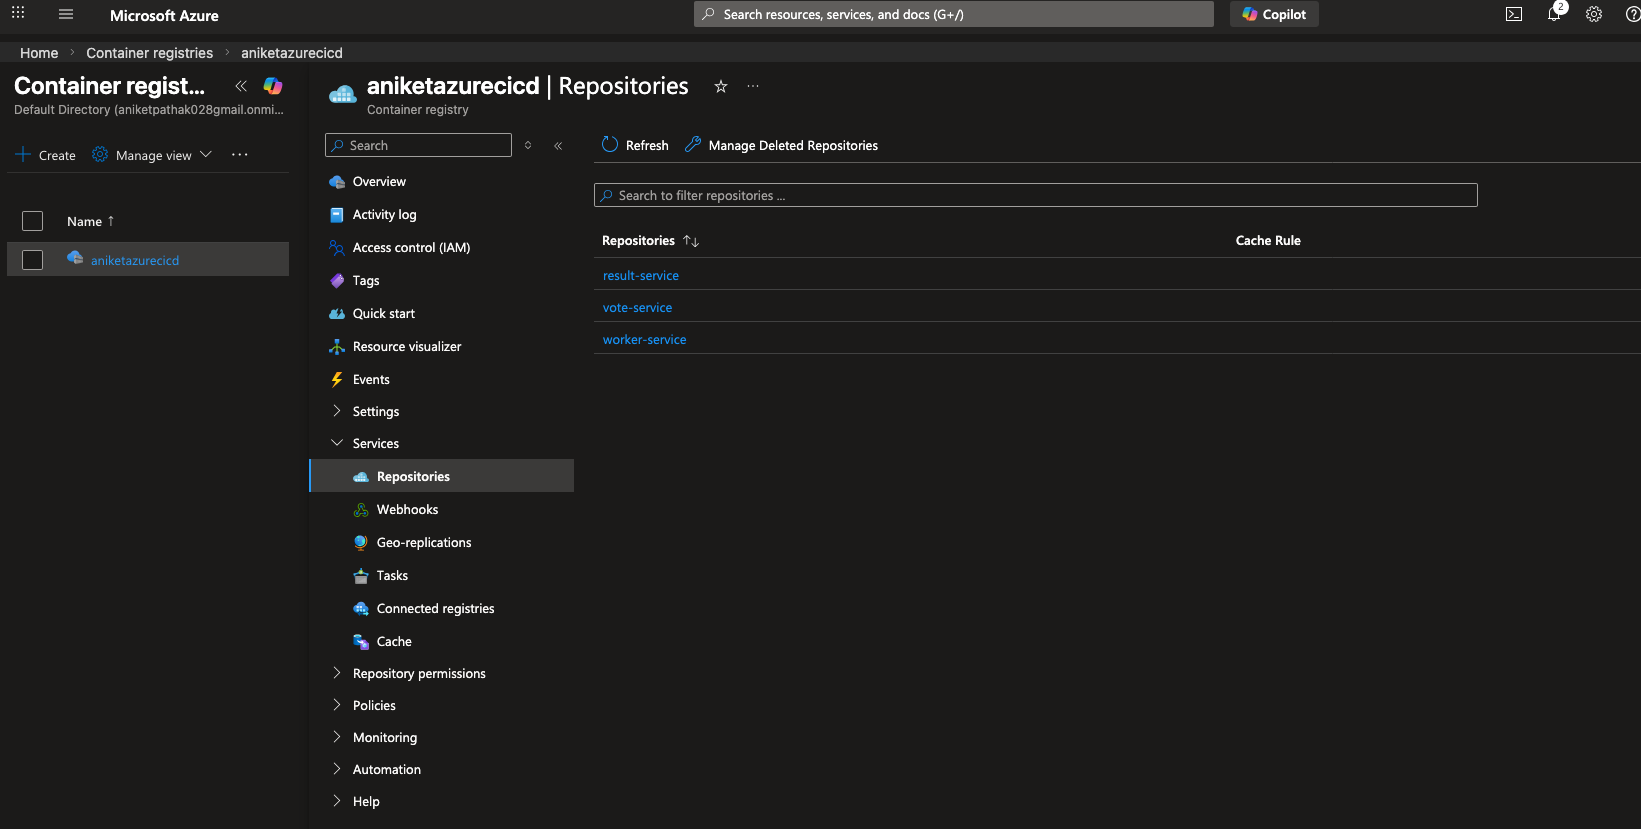Collapse the resource menu with double-chevron
This screenshot has height=829, width=1641.
click(x=558, y=146)
